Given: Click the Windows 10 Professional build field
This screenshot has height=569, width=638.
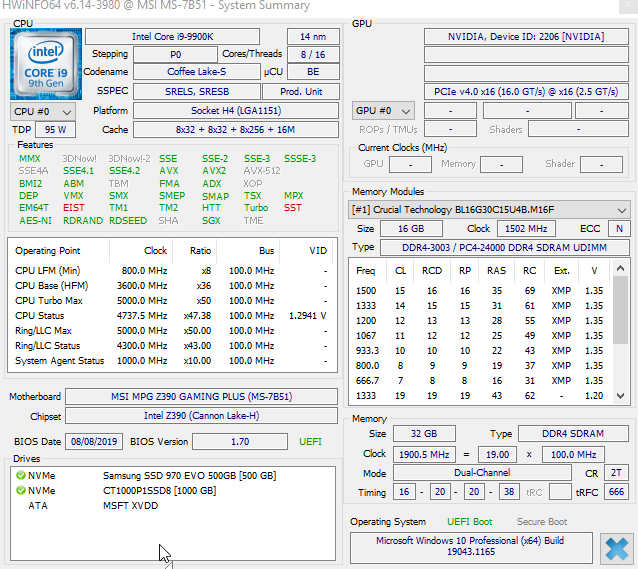Looking at the screenshot, I should [x=471, y=547].
